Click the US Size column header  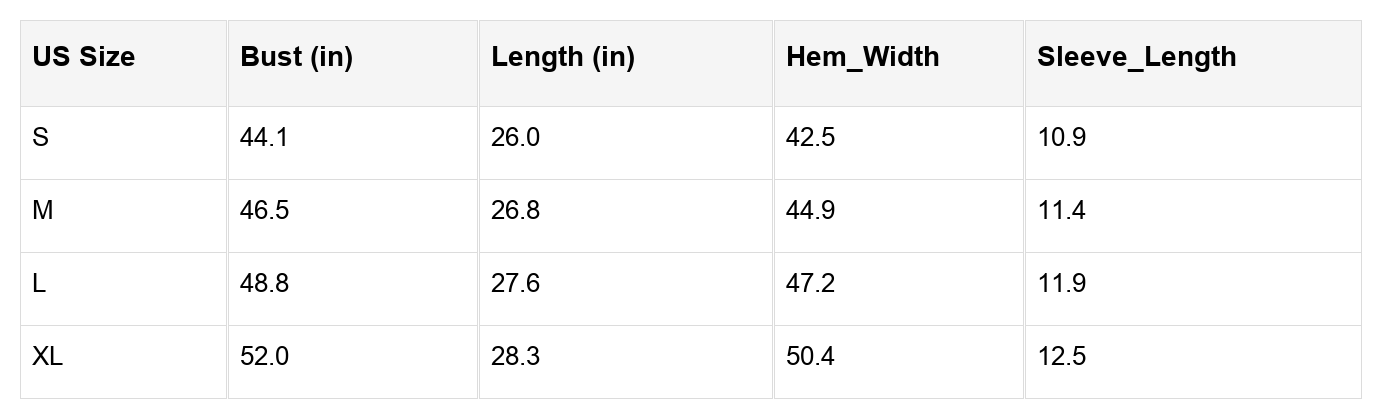tap(83, 57)
